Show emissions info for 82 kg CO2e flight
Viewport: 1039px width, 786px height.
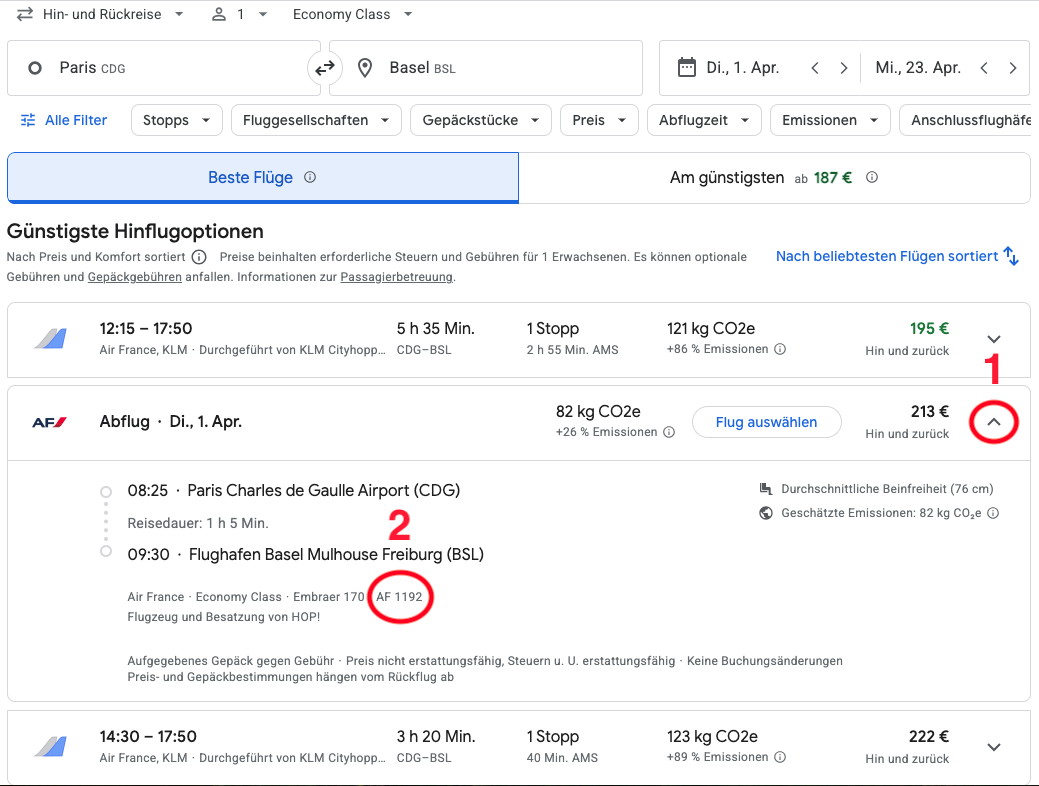[x=669, y=432]
